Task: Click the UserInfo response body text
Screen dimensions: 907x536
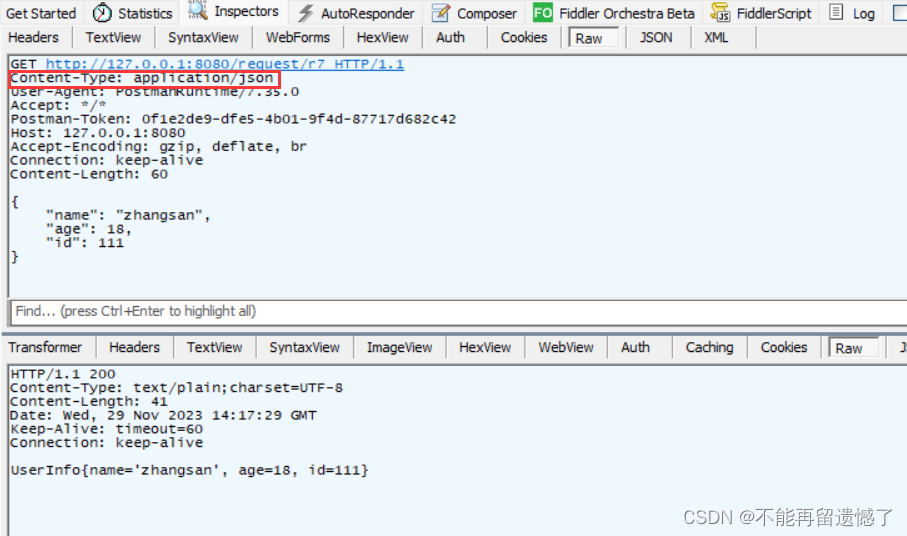Action: click(189, 470)
